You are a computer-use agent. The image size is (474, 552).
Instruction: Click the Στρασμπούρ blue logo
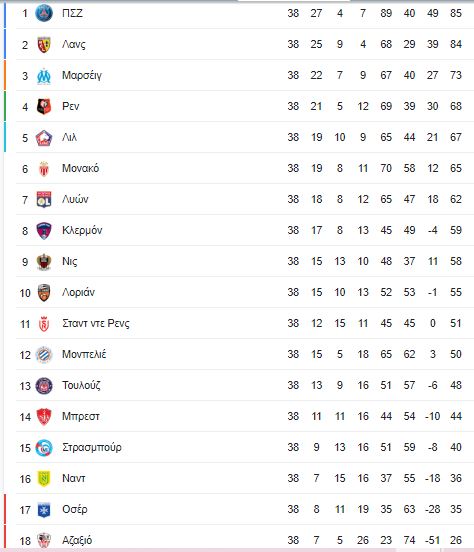click(44, 448)
